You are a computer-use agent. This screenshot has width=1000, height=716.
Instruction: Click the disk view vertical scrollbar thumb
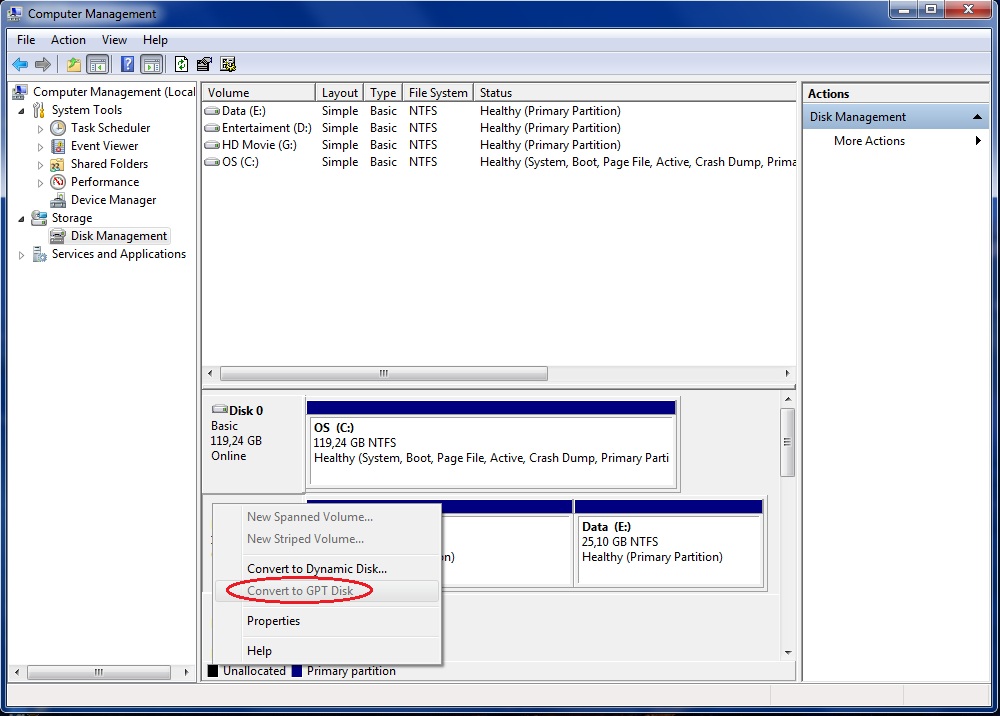click(x=788, y=442)
